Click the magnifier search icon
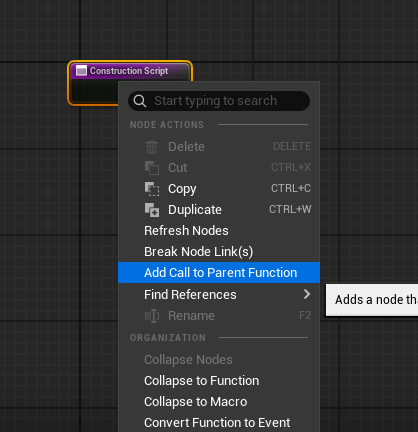This screenshot has height=432, width=418. pyautogui.click(x=140, y=101)
